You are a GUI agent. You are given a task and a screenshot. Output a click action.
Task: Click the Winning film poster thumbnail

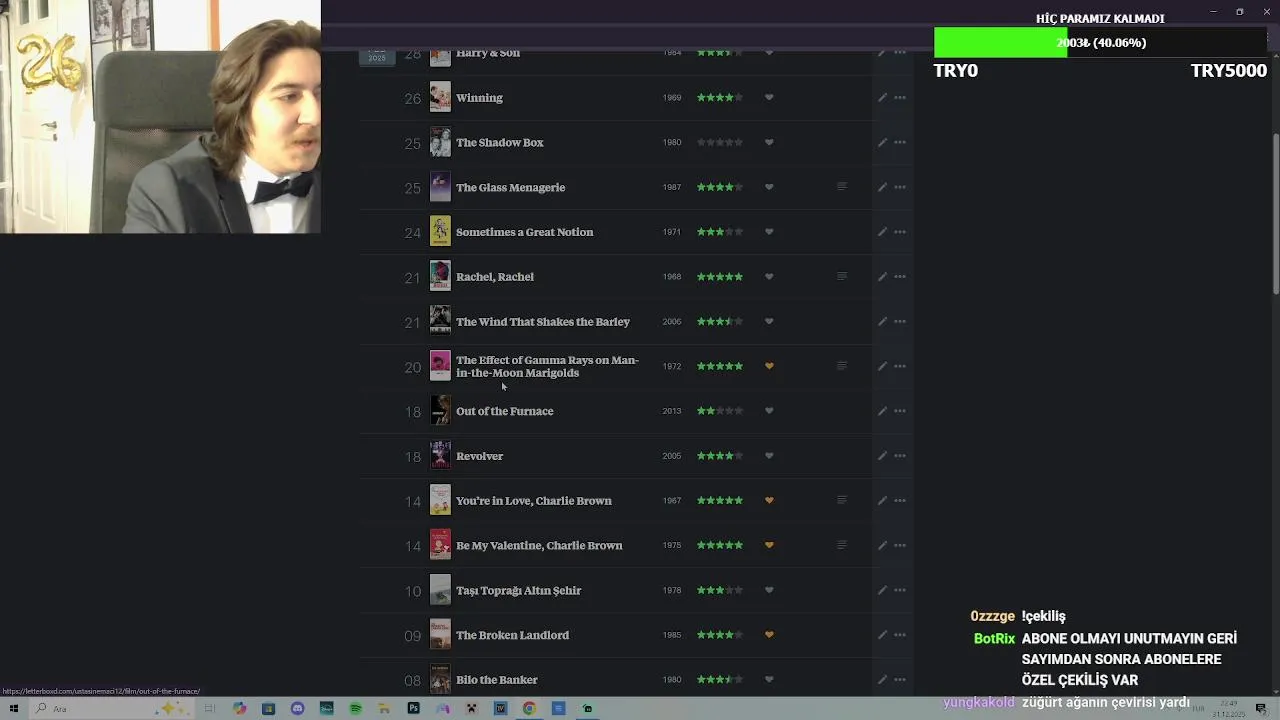click(x=440, y=97)
